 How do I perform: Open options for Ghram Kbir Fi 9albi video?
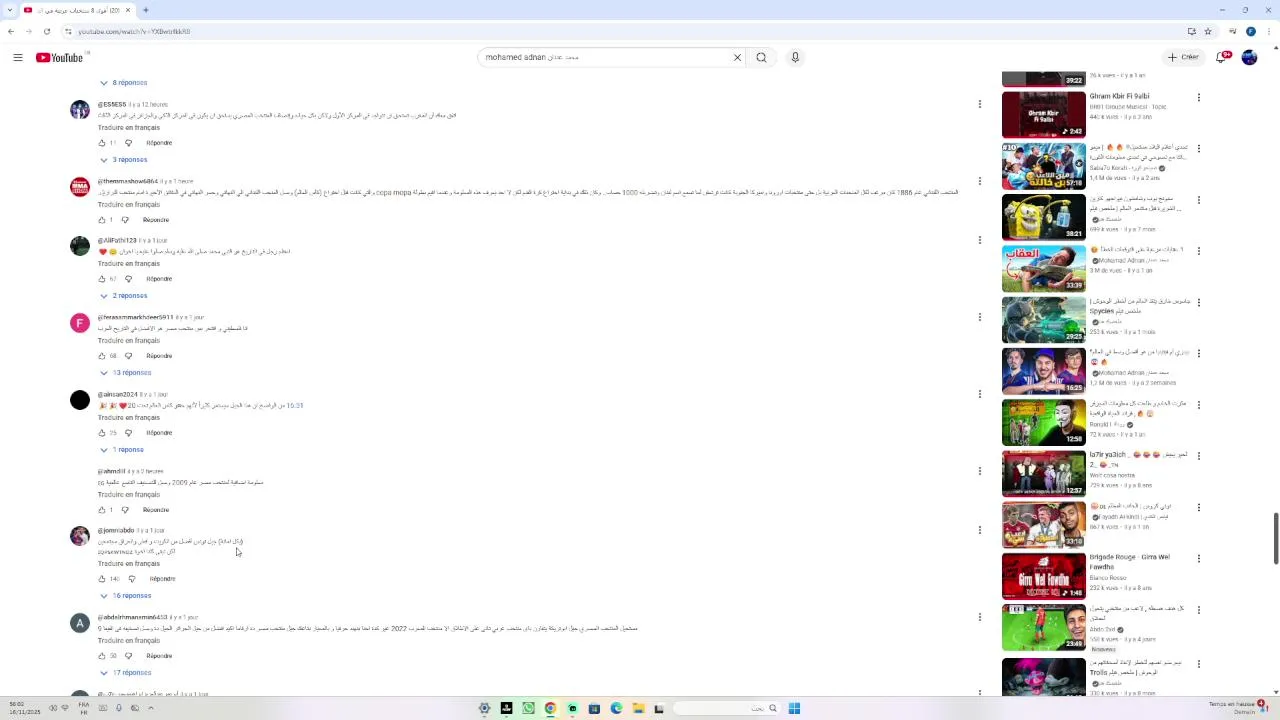click(1199, 97)
